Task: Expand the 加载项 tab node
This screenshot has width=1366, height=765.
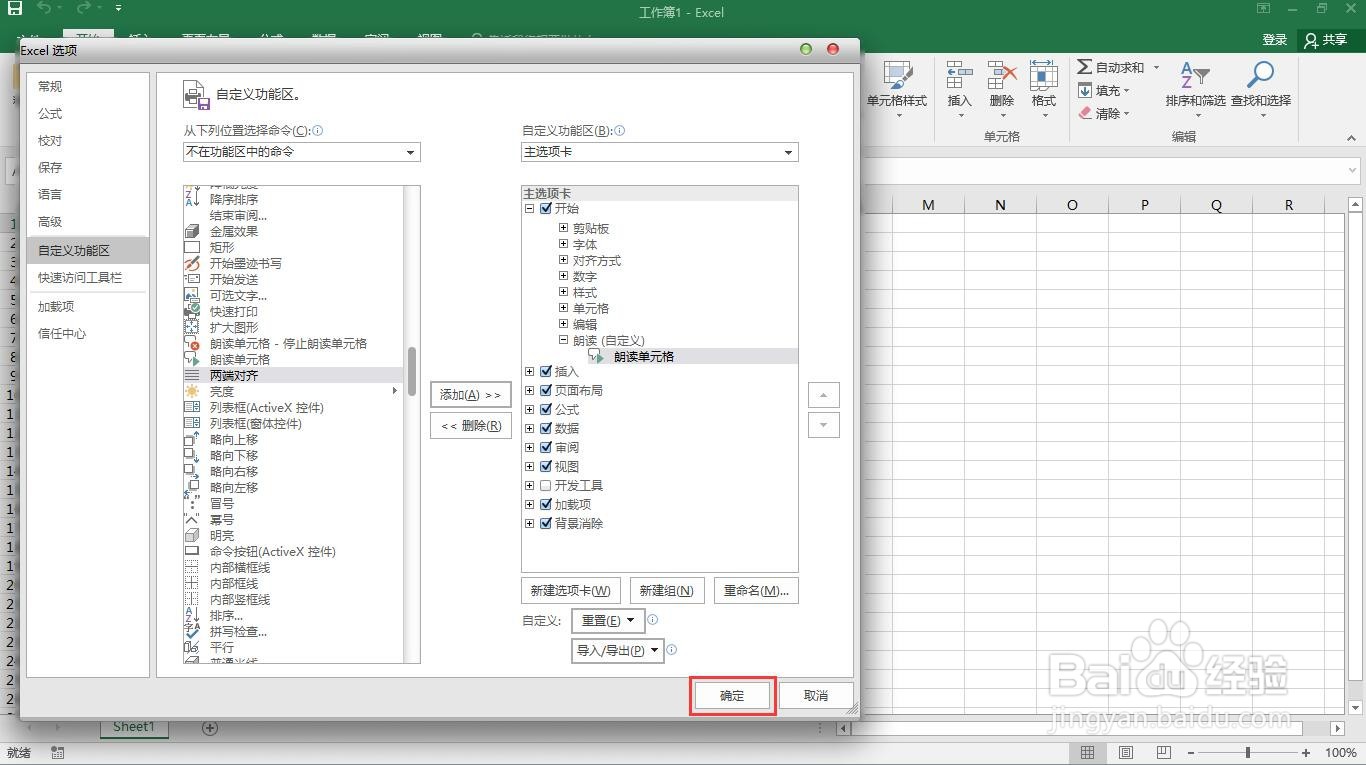Action: 530,505
